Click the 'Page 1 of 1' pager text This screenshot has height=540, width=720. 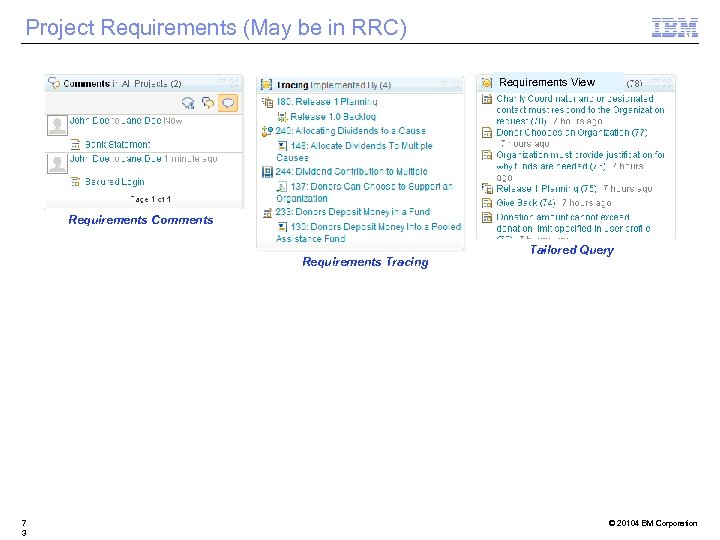[151, 199]
